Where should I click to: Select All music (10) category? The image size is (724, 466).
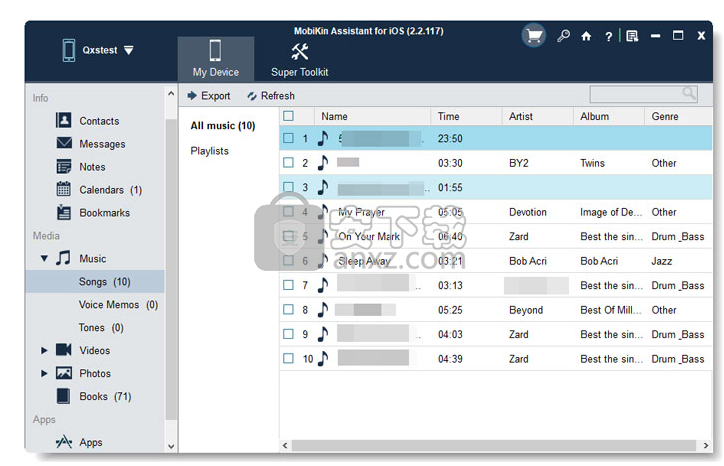click(223, 126)
